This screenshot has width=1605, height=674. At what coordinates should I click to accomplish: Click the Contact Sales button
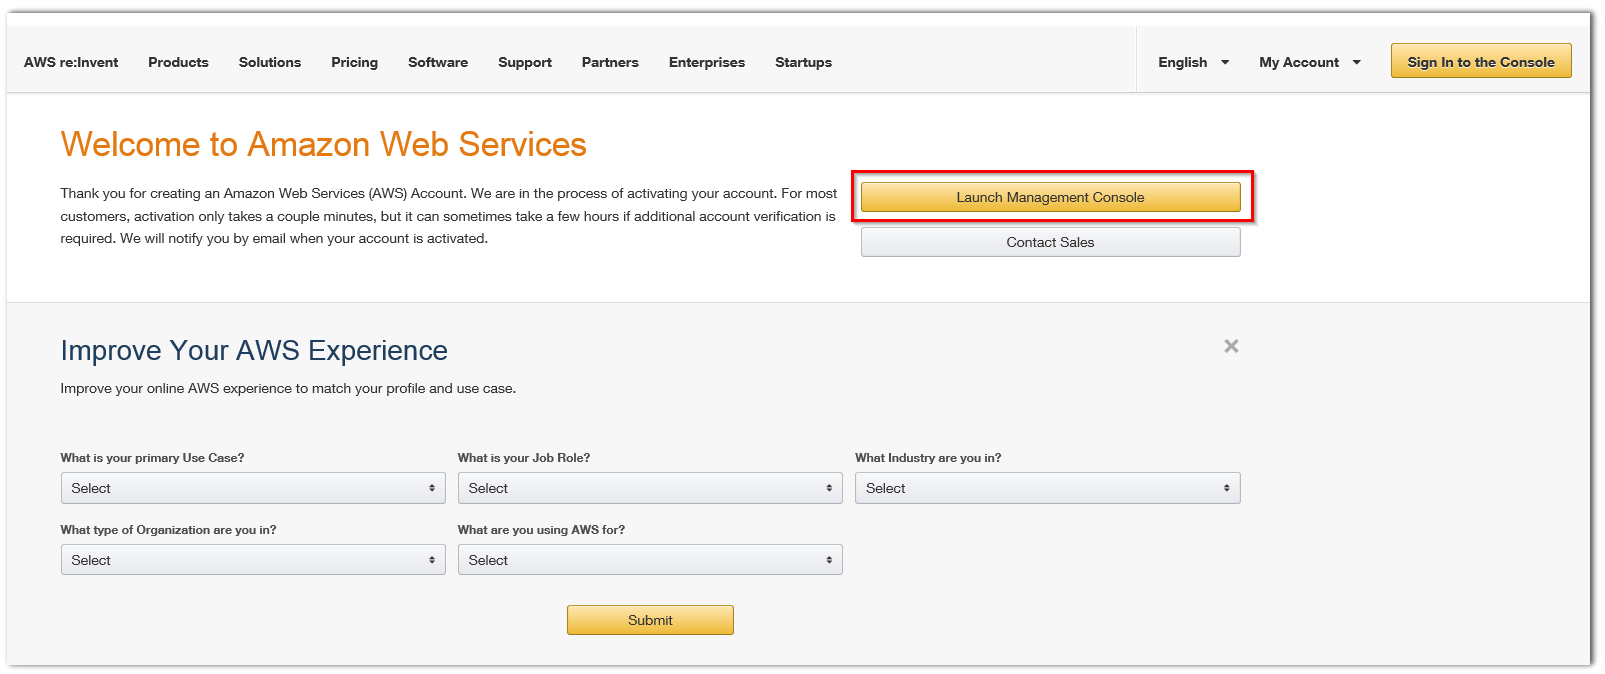pyautogui.click(x=1050, y=242)
